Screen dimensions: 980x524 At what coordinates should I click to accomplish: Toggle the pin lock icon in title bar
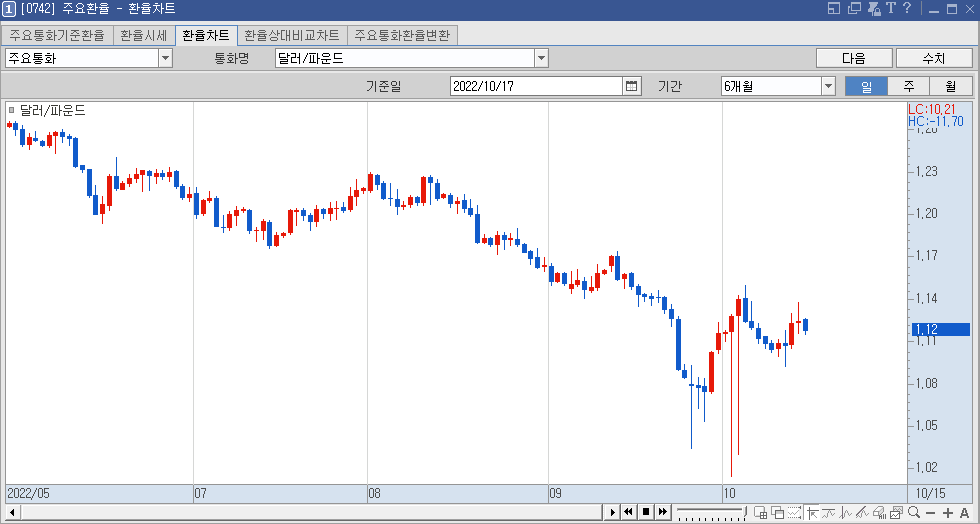coord(874,8)
